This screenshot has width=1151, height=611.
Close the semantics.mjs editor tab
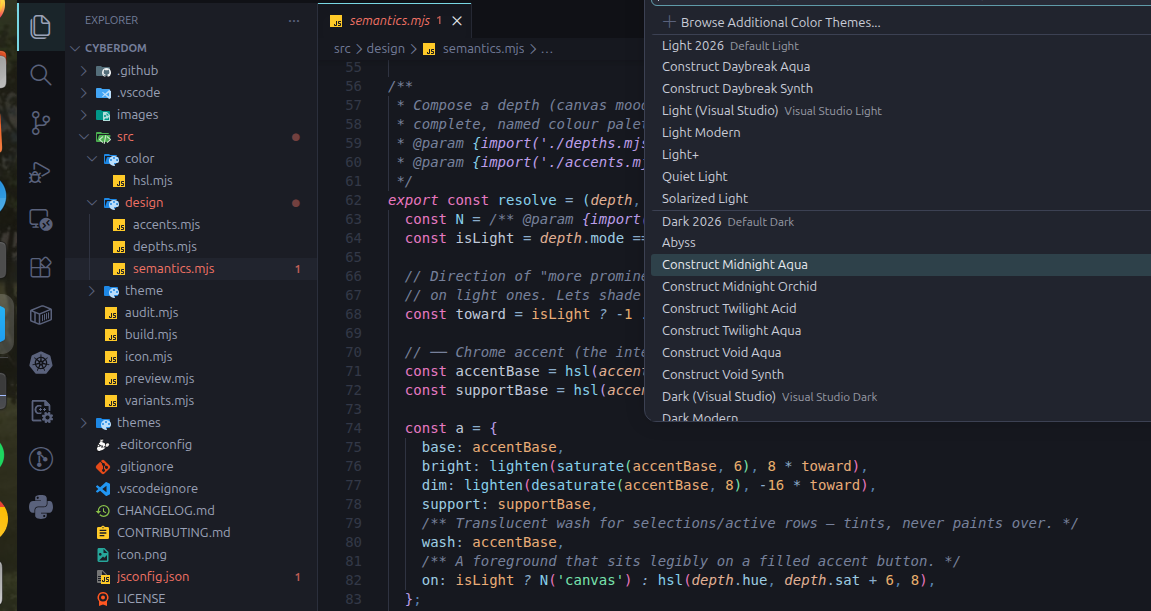[457, 21]
